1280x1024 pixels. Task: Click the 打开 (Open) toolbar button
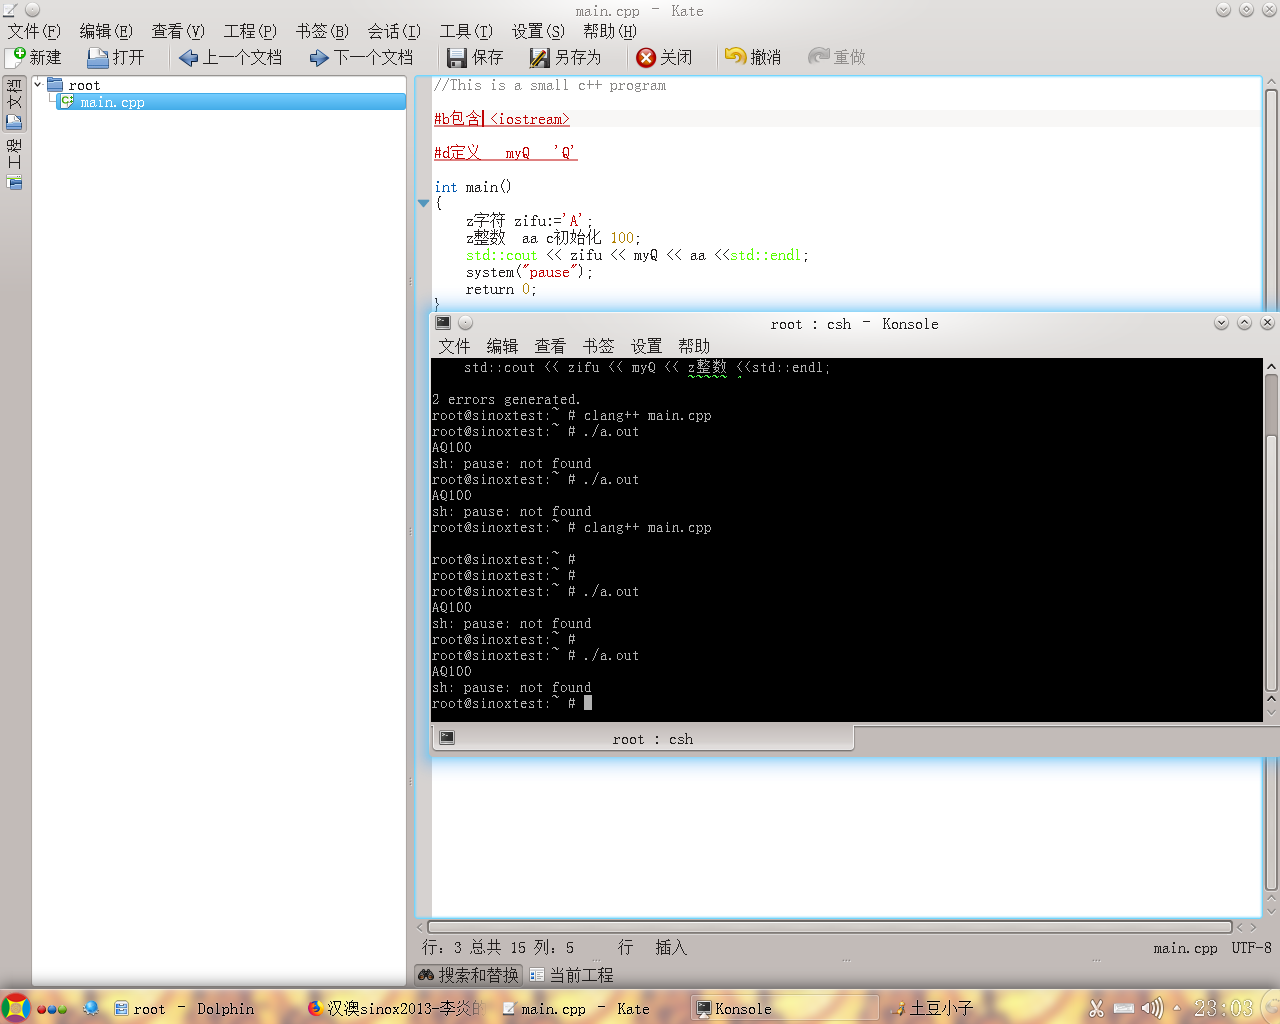(116, 57)
